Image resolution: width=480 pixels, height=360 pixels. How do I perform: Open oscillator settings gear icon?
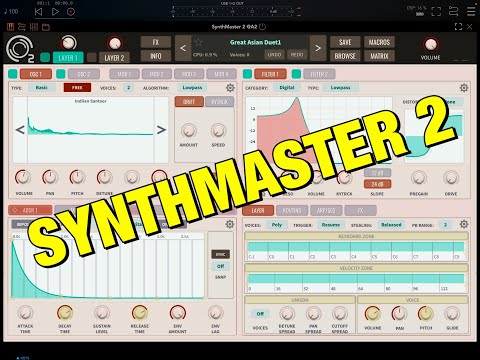coord(230,88)
